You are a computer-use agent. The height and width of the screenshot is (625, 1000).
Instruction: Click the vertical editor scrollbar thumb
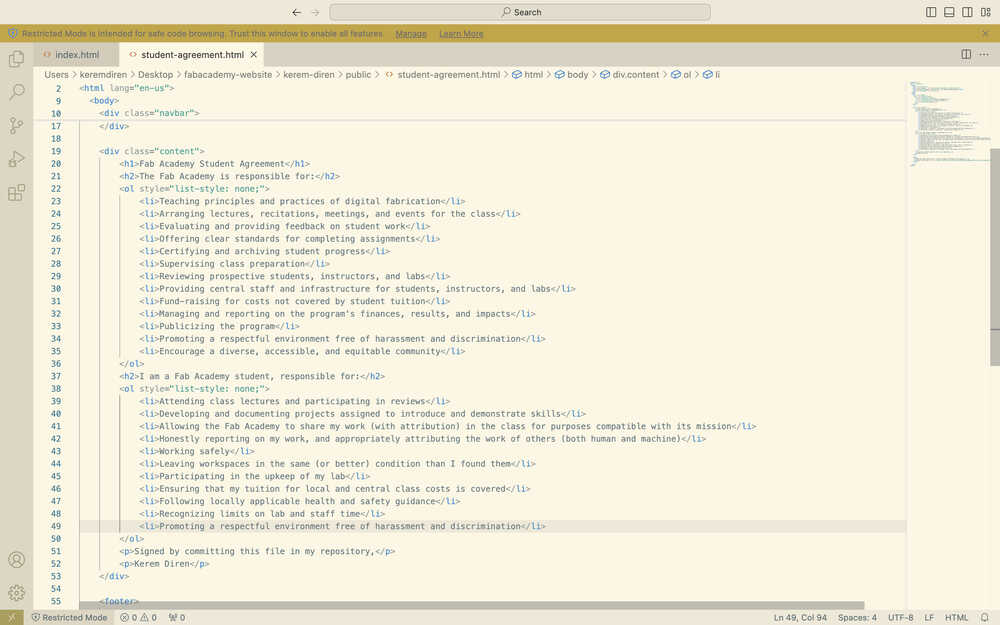pyautogui.click(x=995, y=257)
